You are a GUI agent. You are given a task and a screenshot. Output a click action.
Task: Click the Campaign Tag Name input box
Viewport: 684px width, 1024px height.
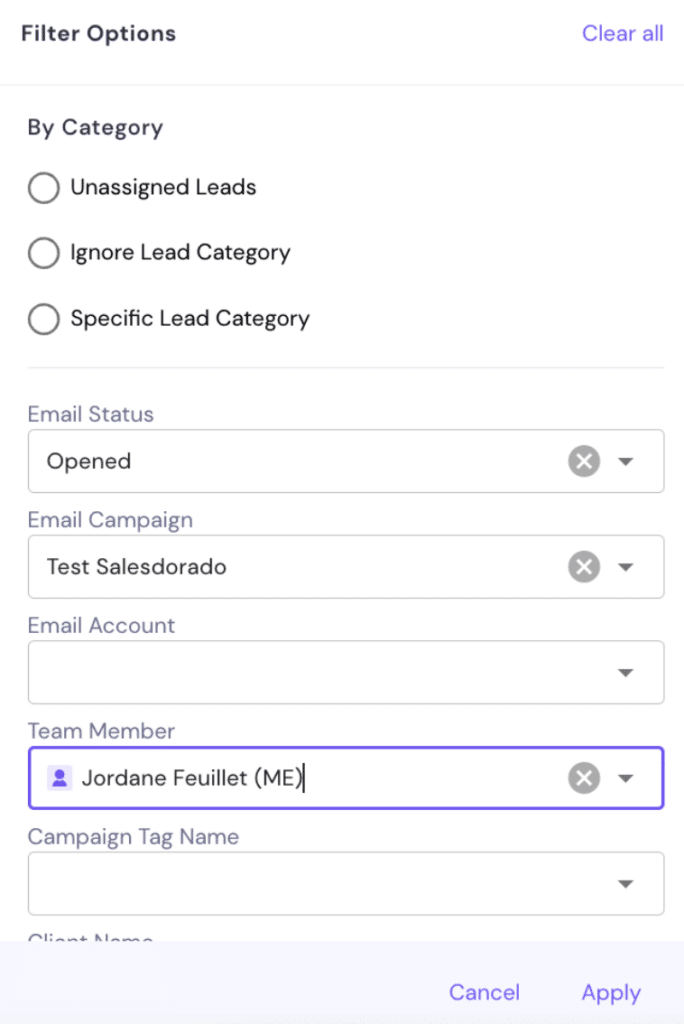300,883
